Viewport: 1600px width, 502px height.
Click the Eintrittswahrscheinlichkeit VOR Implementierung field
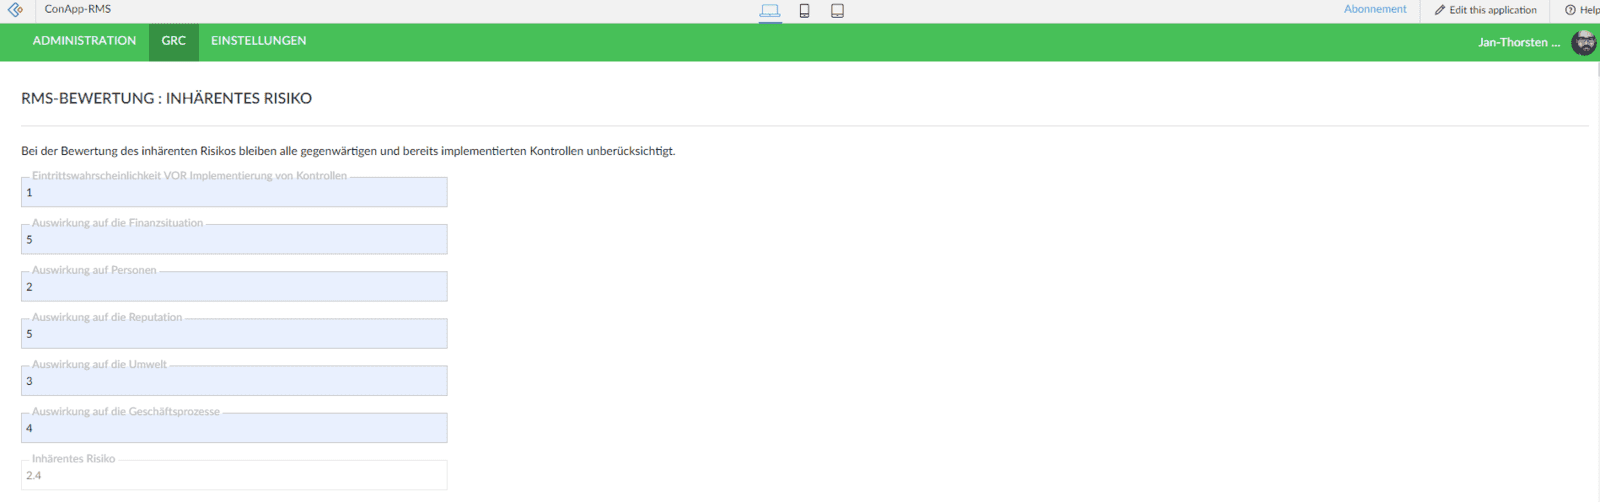click(x=234, y=193)
